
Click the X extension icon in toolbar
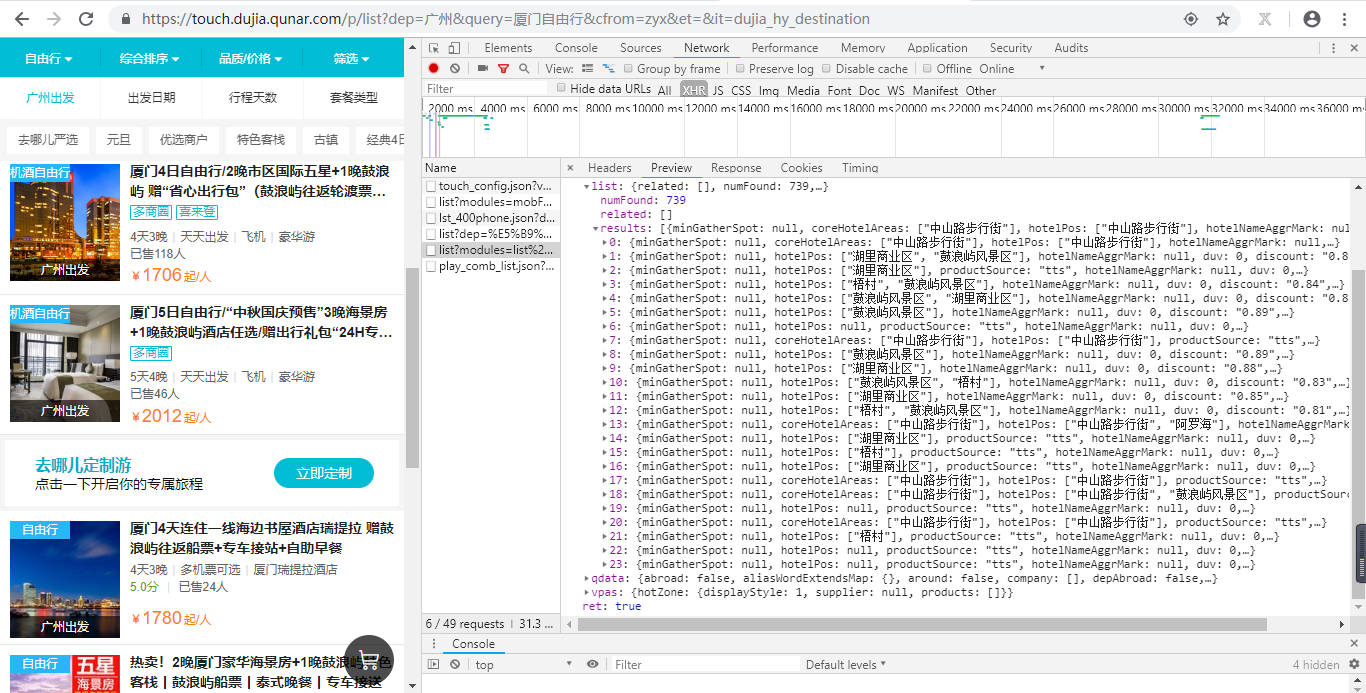1264,19
